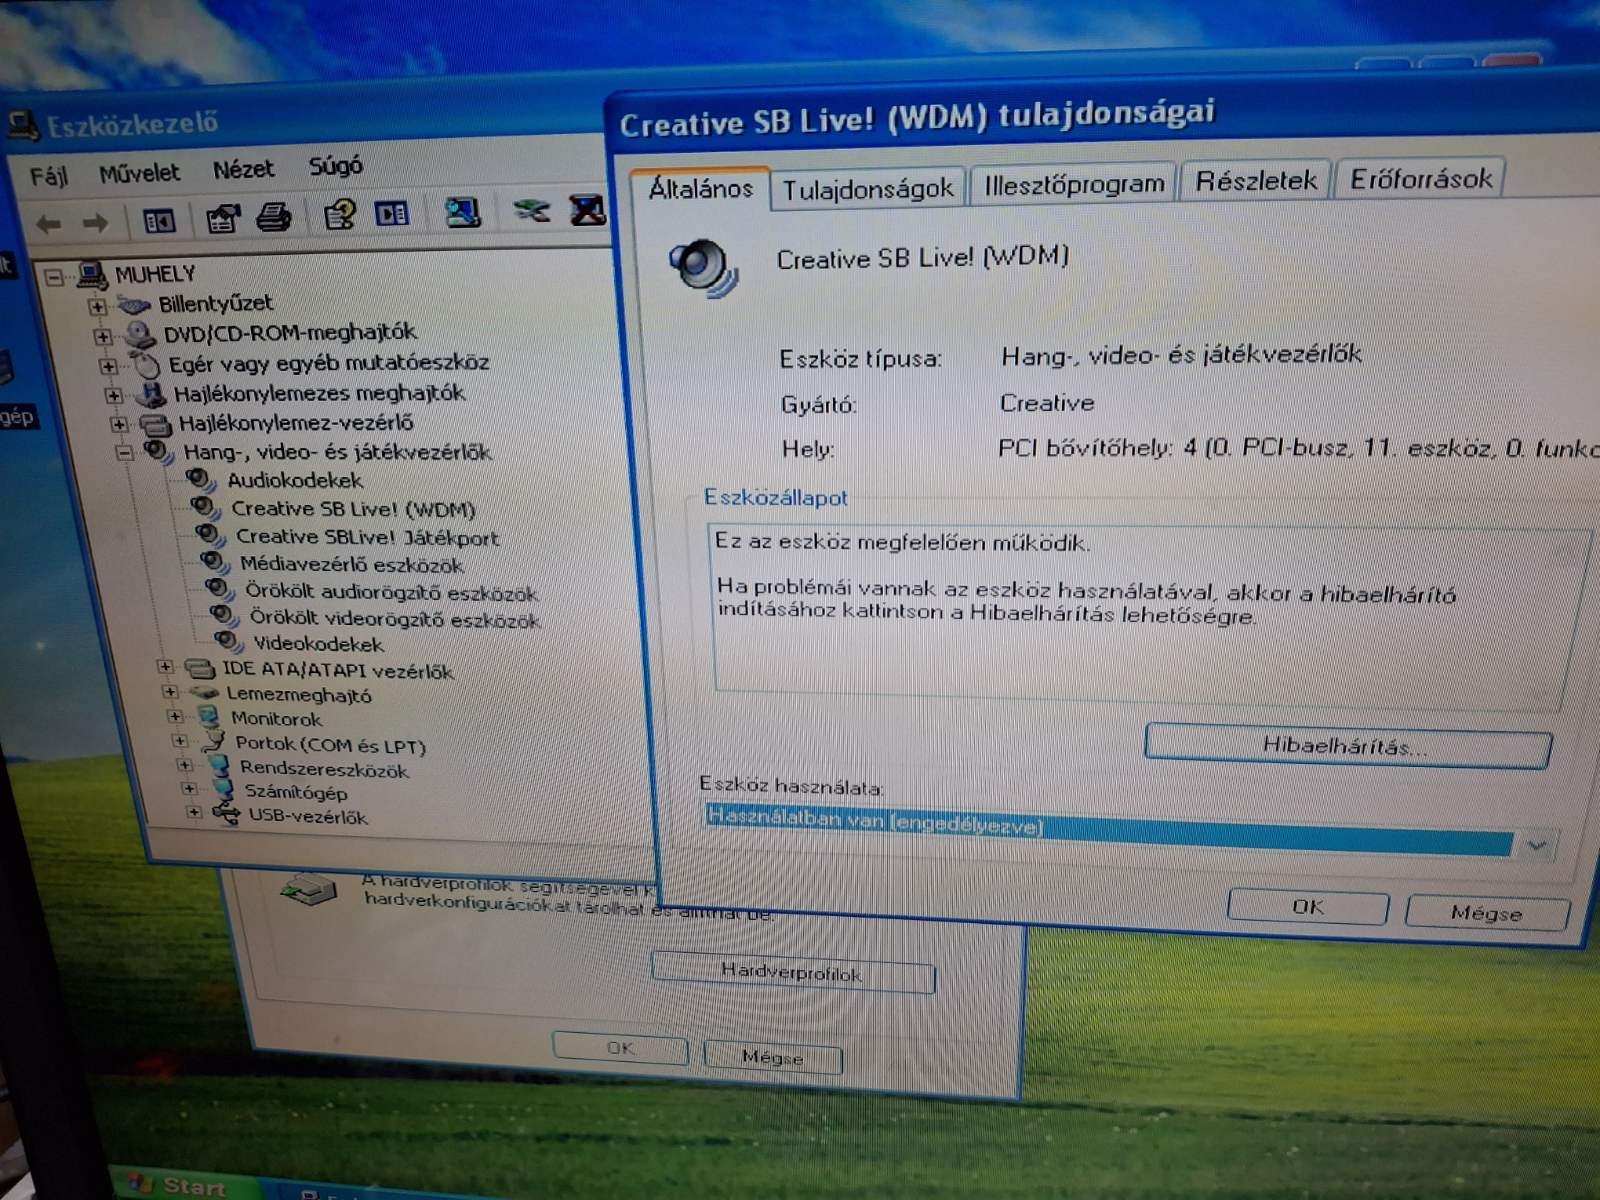Click the speaker icon beside Hang-, video- és játékvezérlők
Viewport: 1600px width, 1200px height.
pyautogui.click(x=159, y=453)
